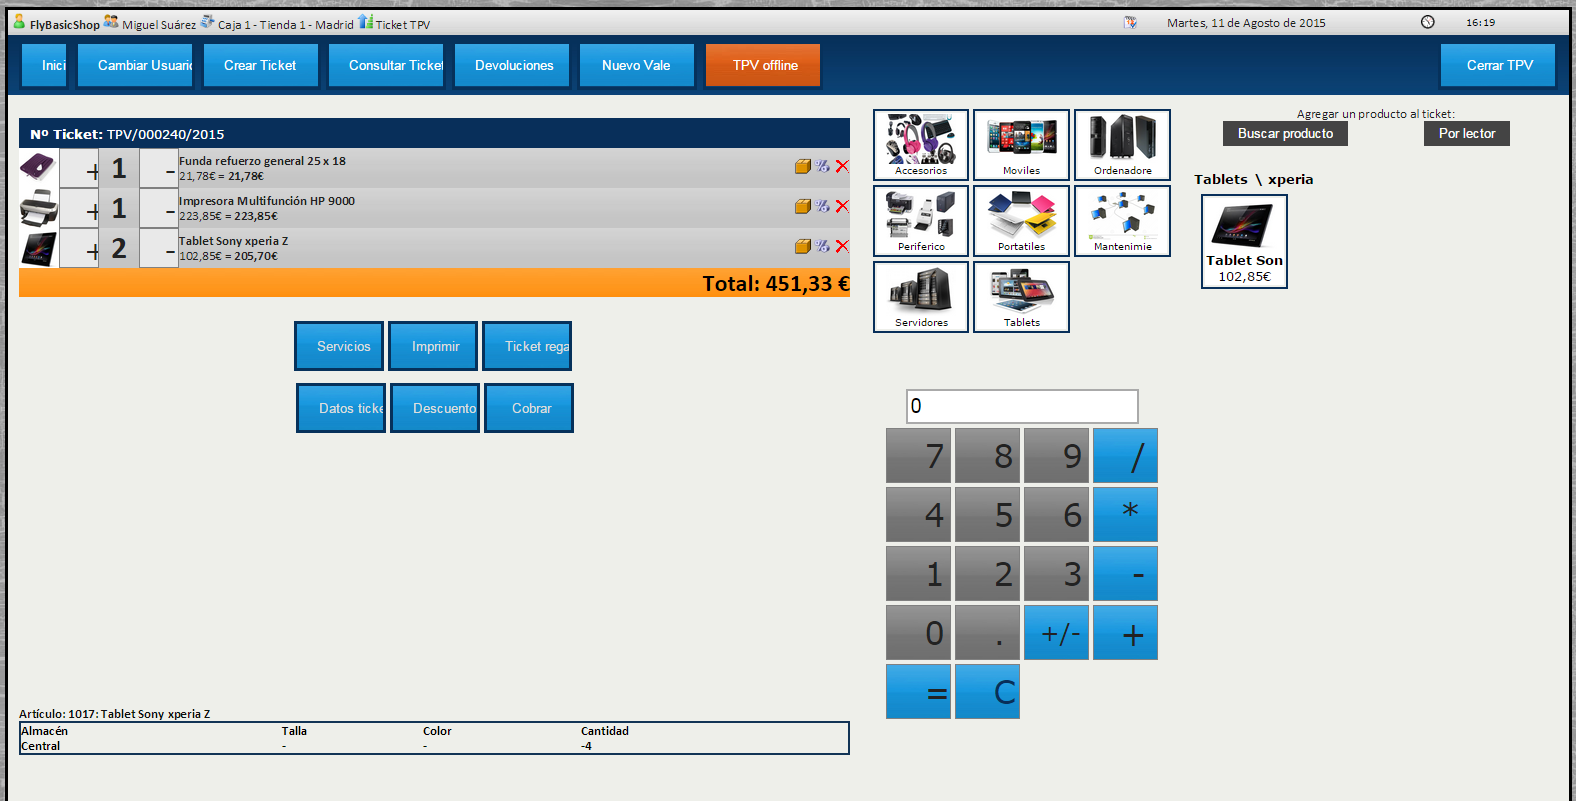Open the Accesorios product category

pyautogui.click(x=920, y=144)
